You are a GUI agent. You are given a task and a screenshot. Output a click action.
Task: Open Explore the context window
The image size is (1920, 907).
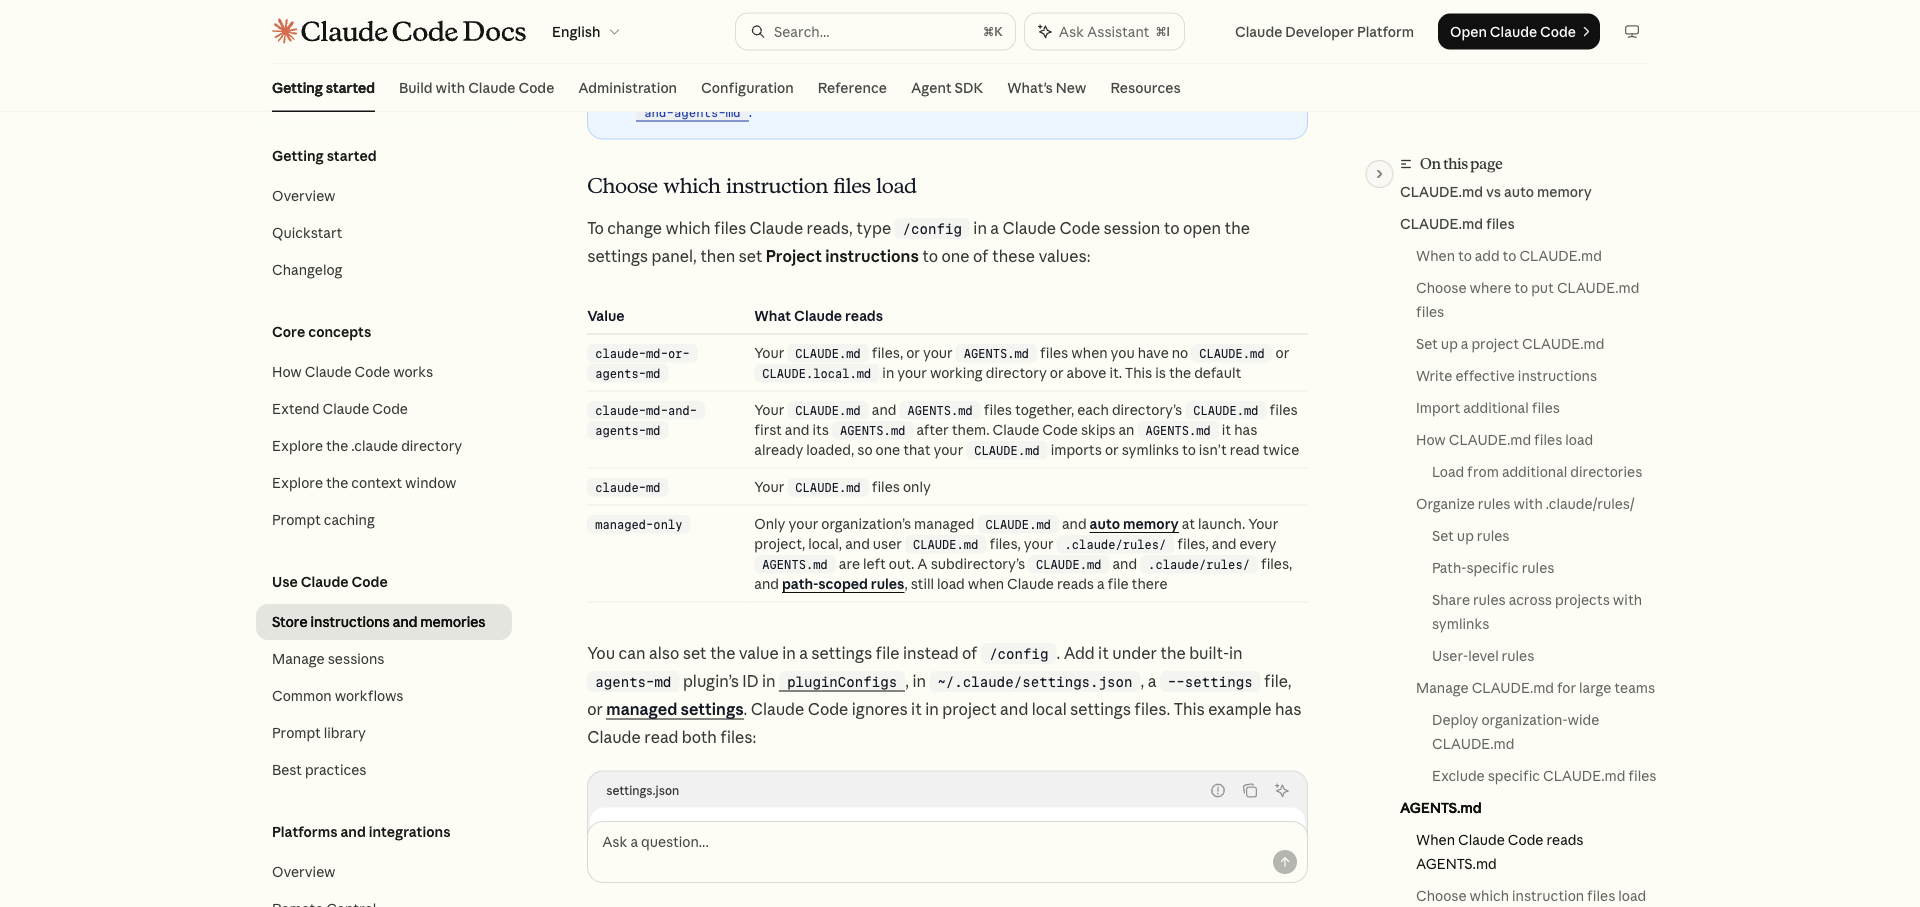click(364, 483)
